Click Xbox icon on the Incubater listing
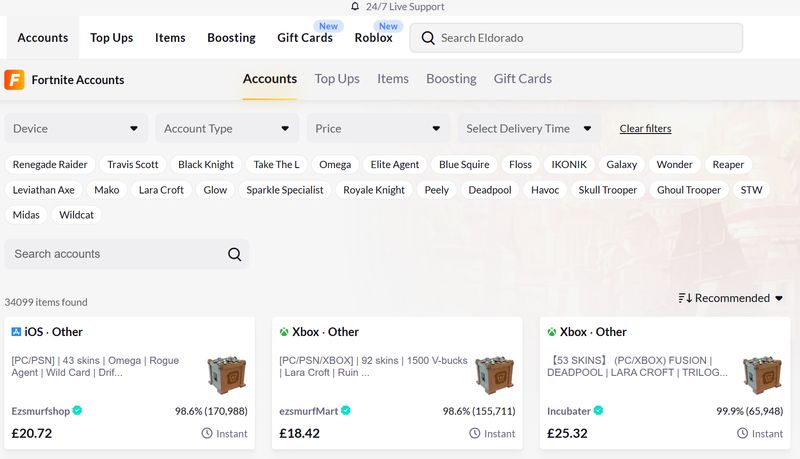Image resolution: width=800 pixels, height=459 pixels. tap(552, 332)
